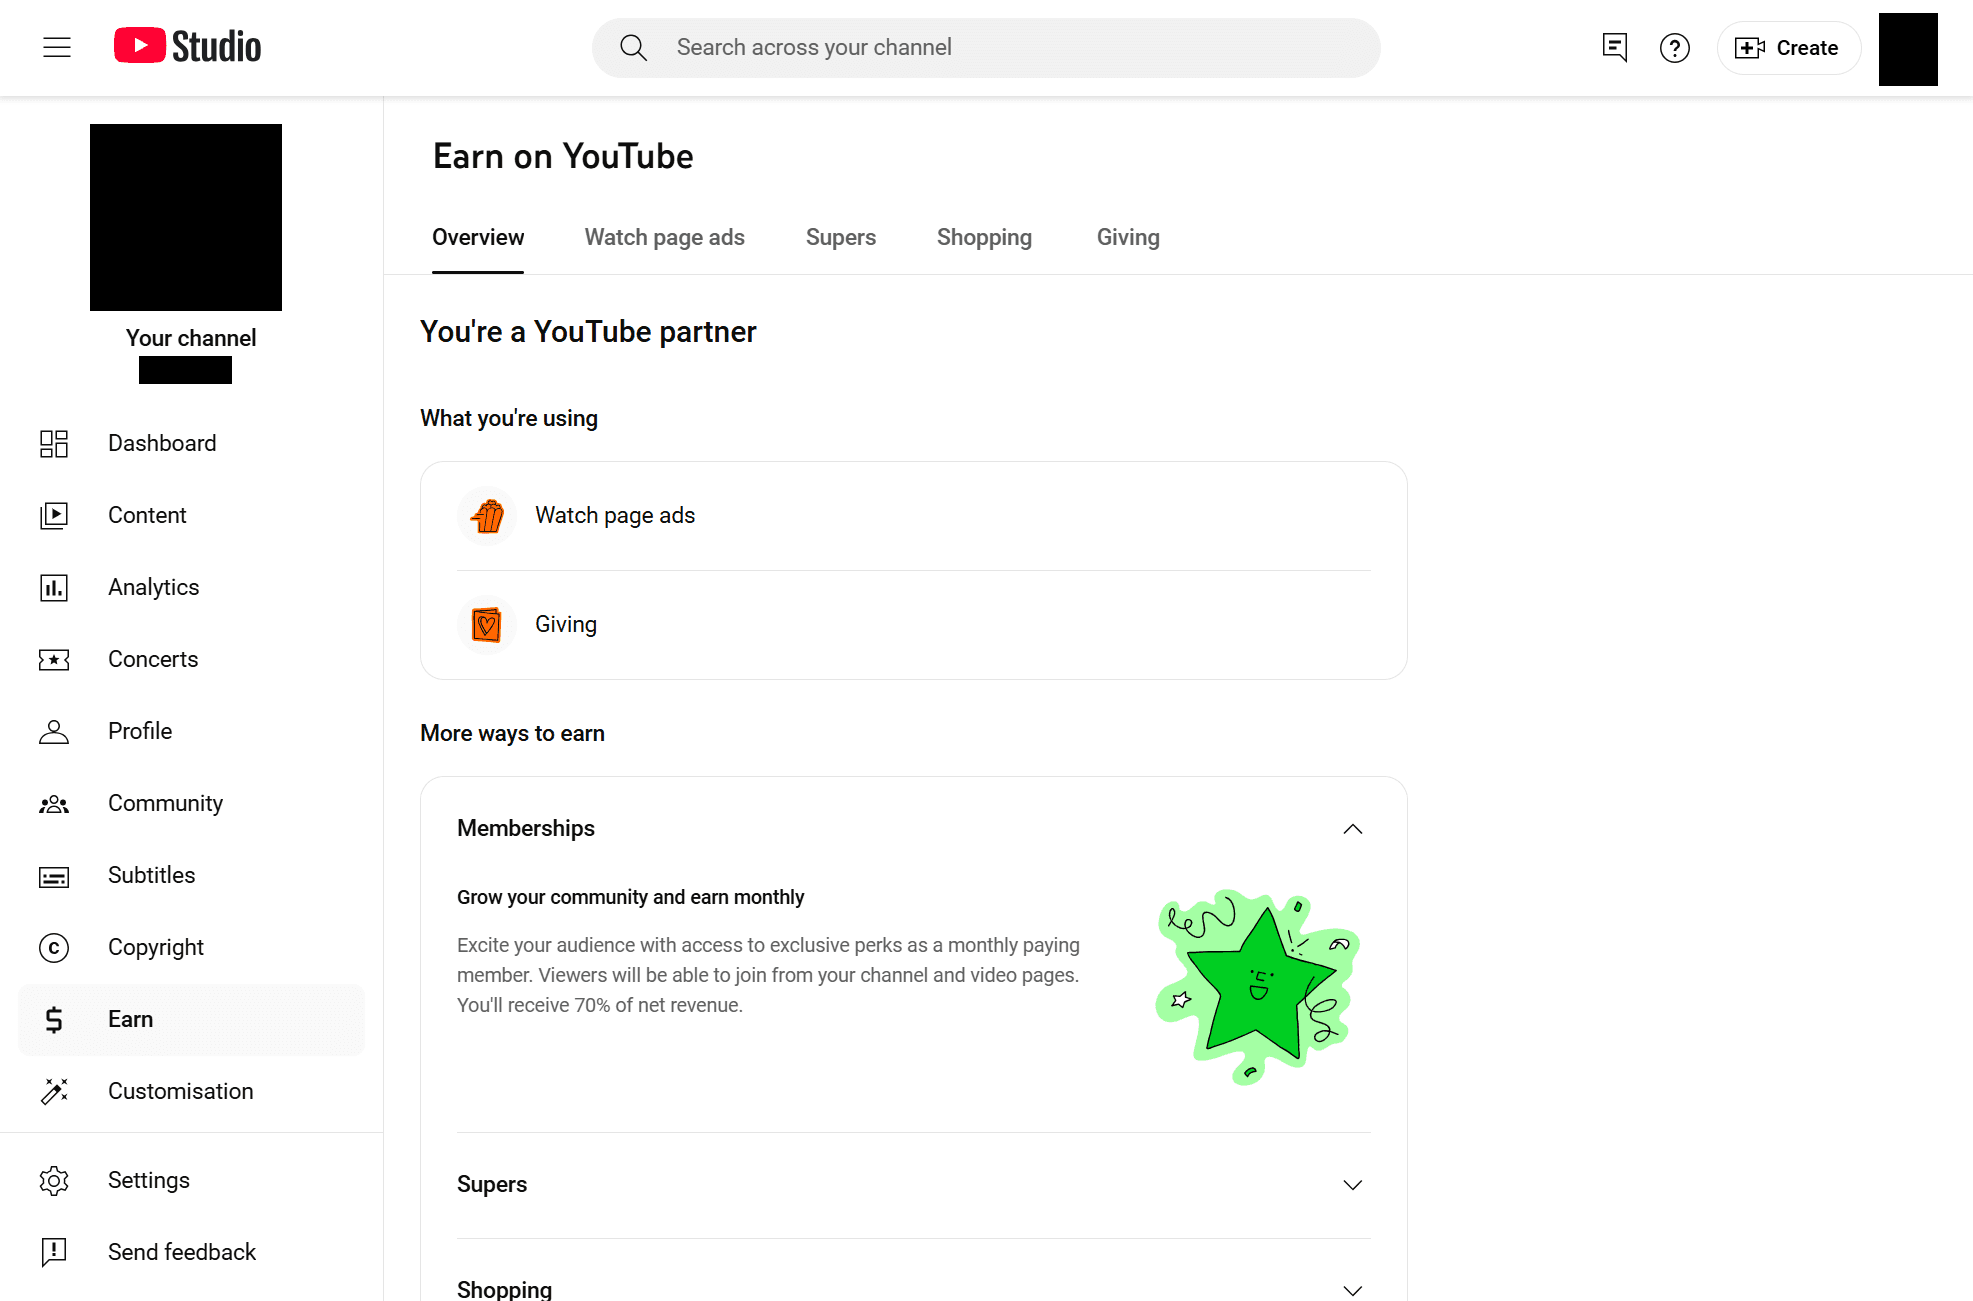Click the green star Memberships illustration
The height and width of the screenshot is (1301, 1973).
[x=1258, y=986]
